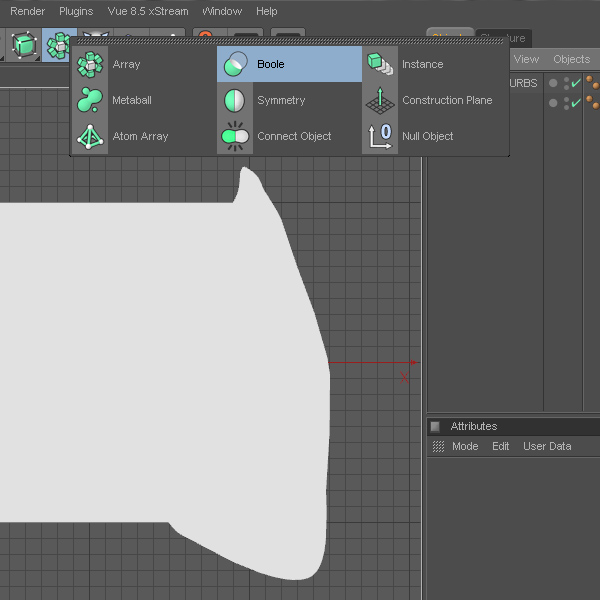
Task: Add a Metaball object from the popup
Action: point(144,100)
